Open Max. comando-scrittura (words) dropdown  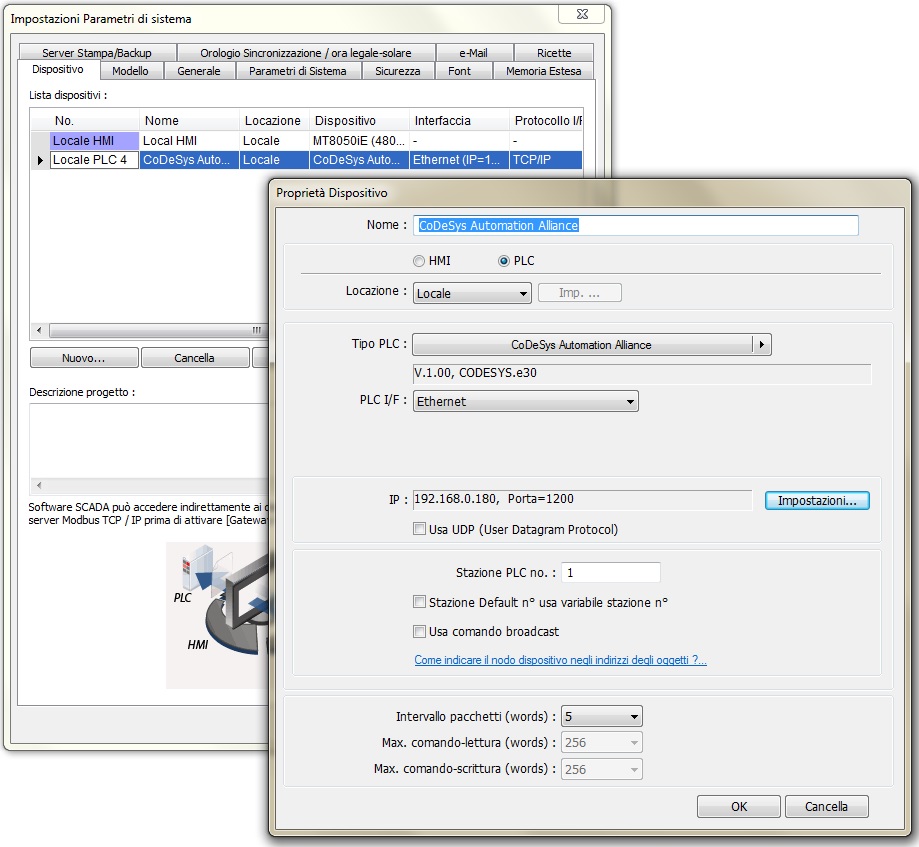601,769
